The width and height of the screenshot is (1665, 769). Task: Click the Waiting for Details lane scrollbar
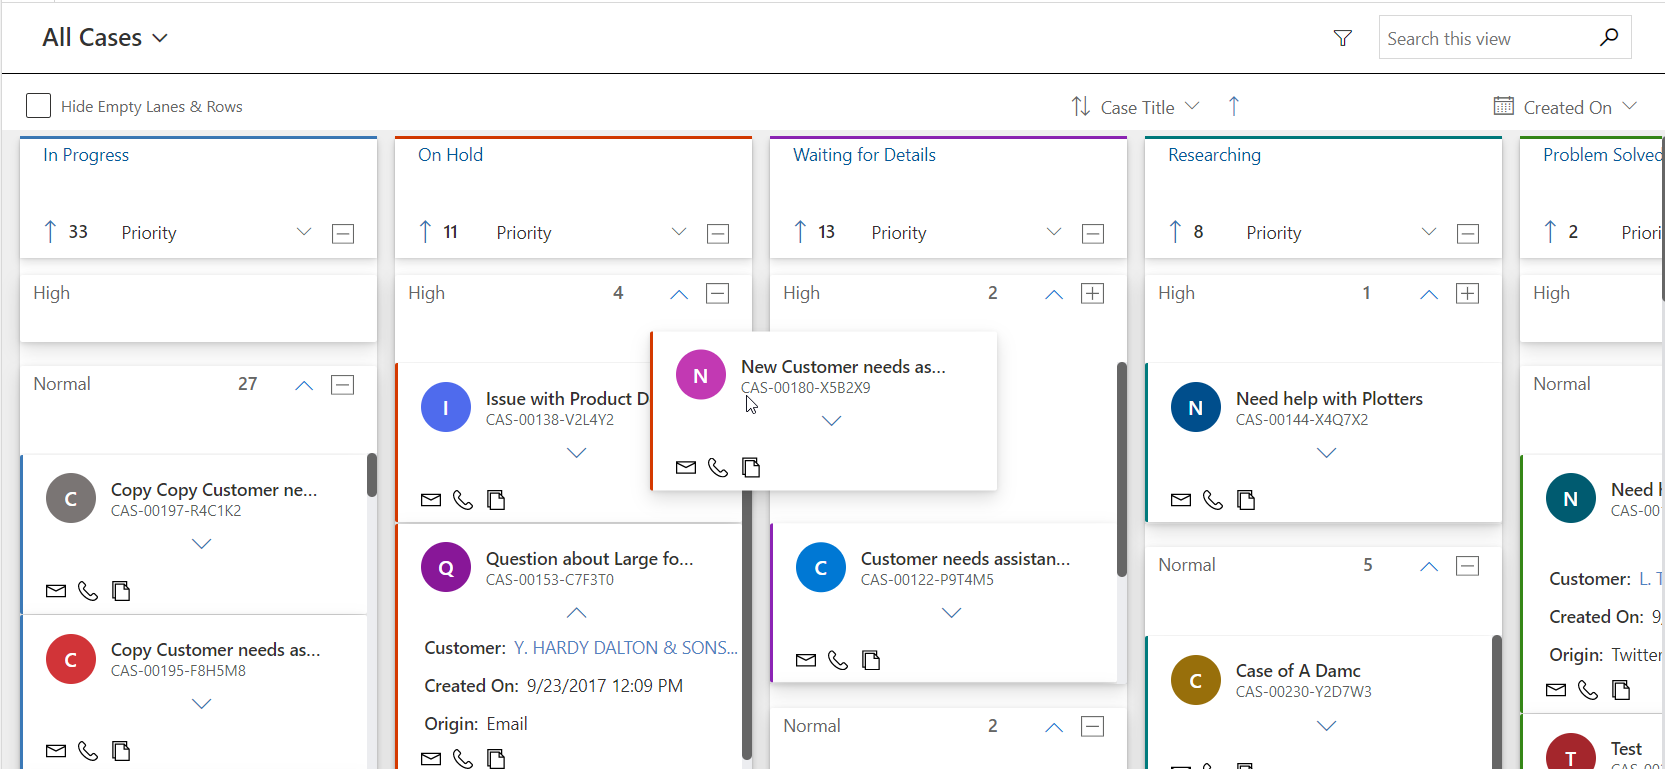[x=1121, y=470]
